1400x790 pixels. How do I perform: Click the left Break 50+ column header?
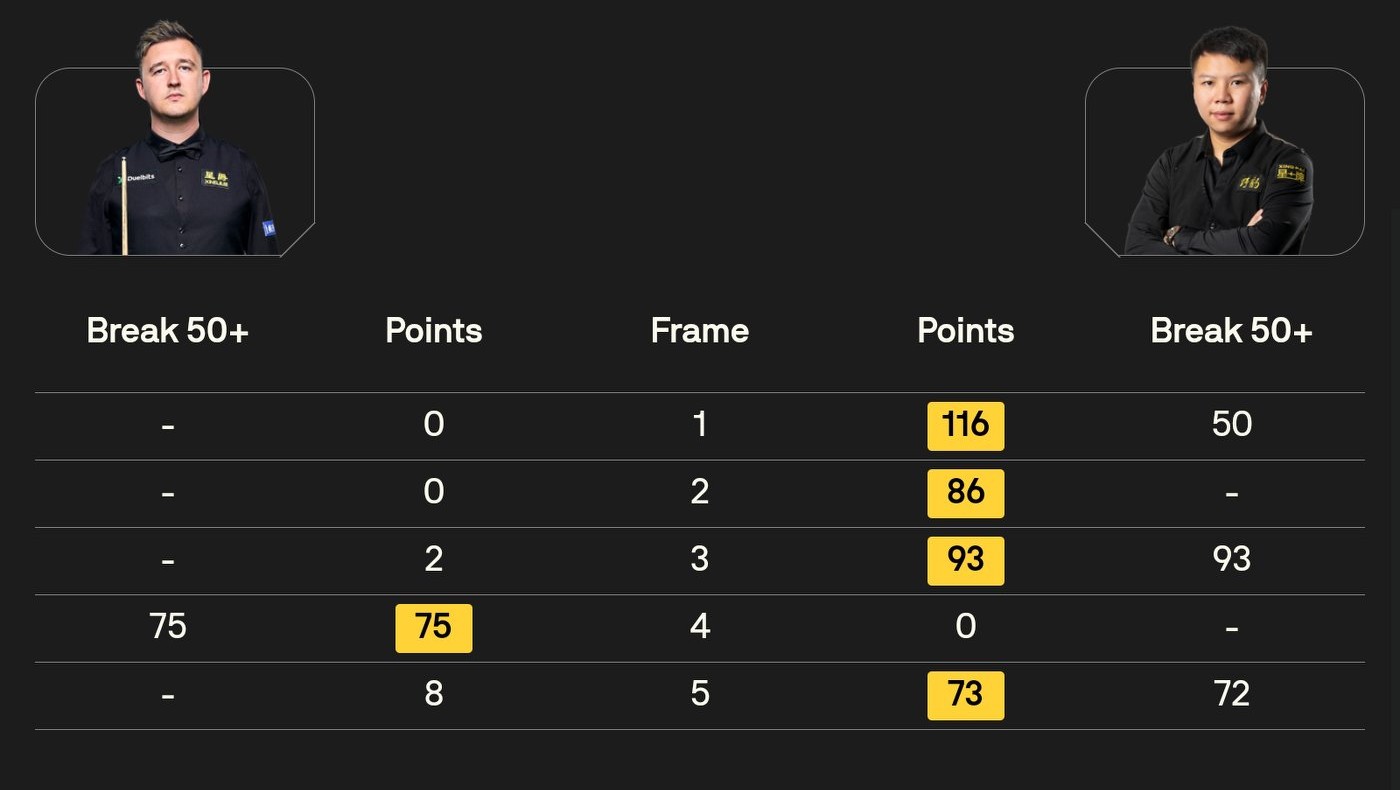[x=167, y=331]
